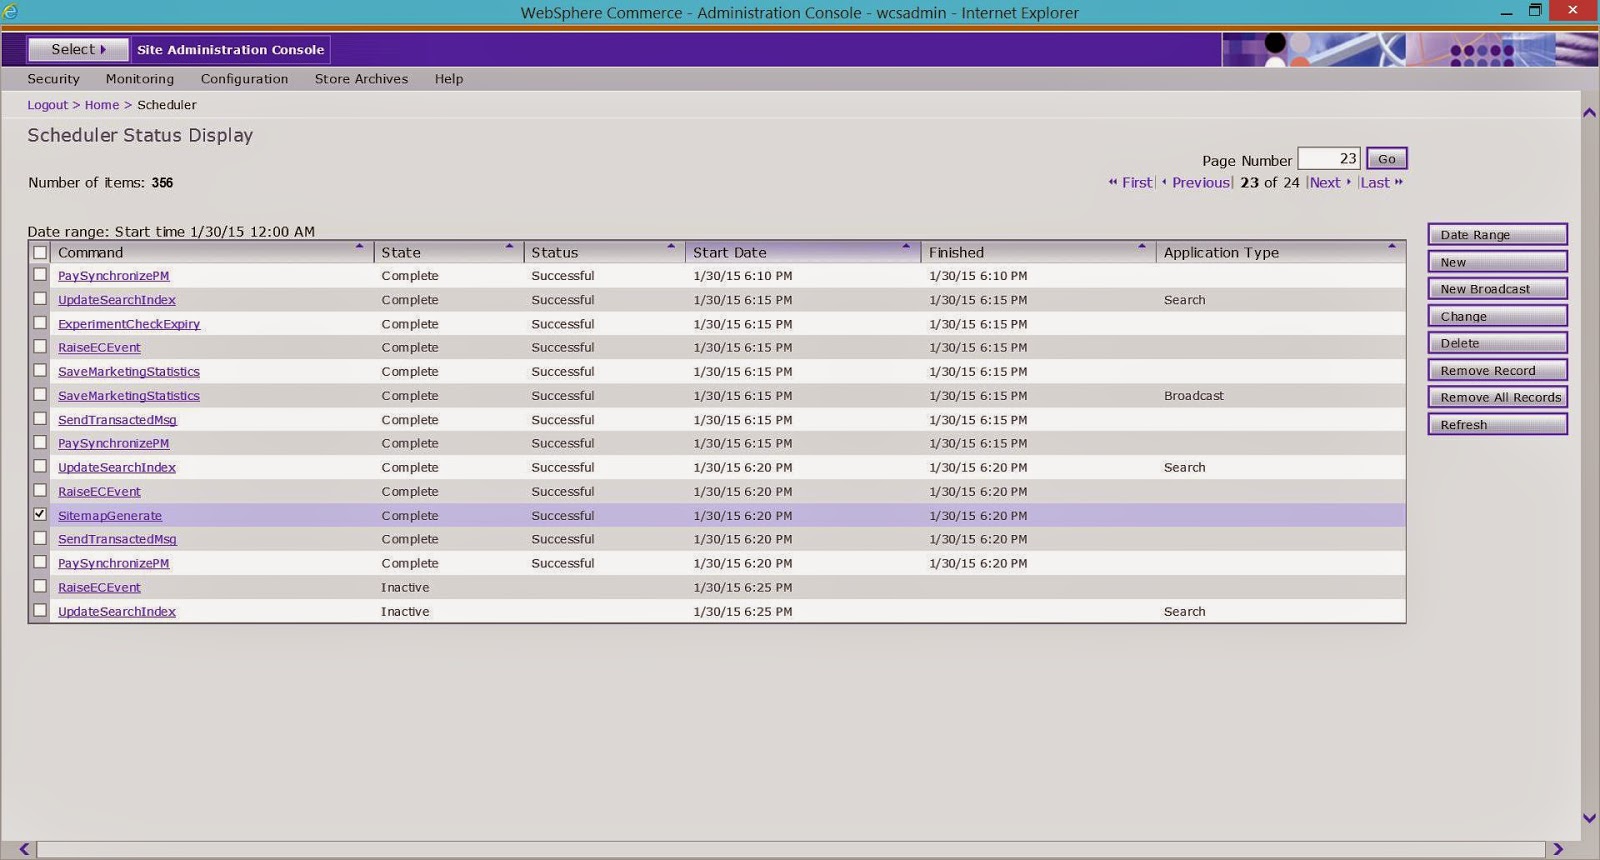
Task: Open the SendTransactedMsg 6:20 PM link
Action: click(117, 539)
